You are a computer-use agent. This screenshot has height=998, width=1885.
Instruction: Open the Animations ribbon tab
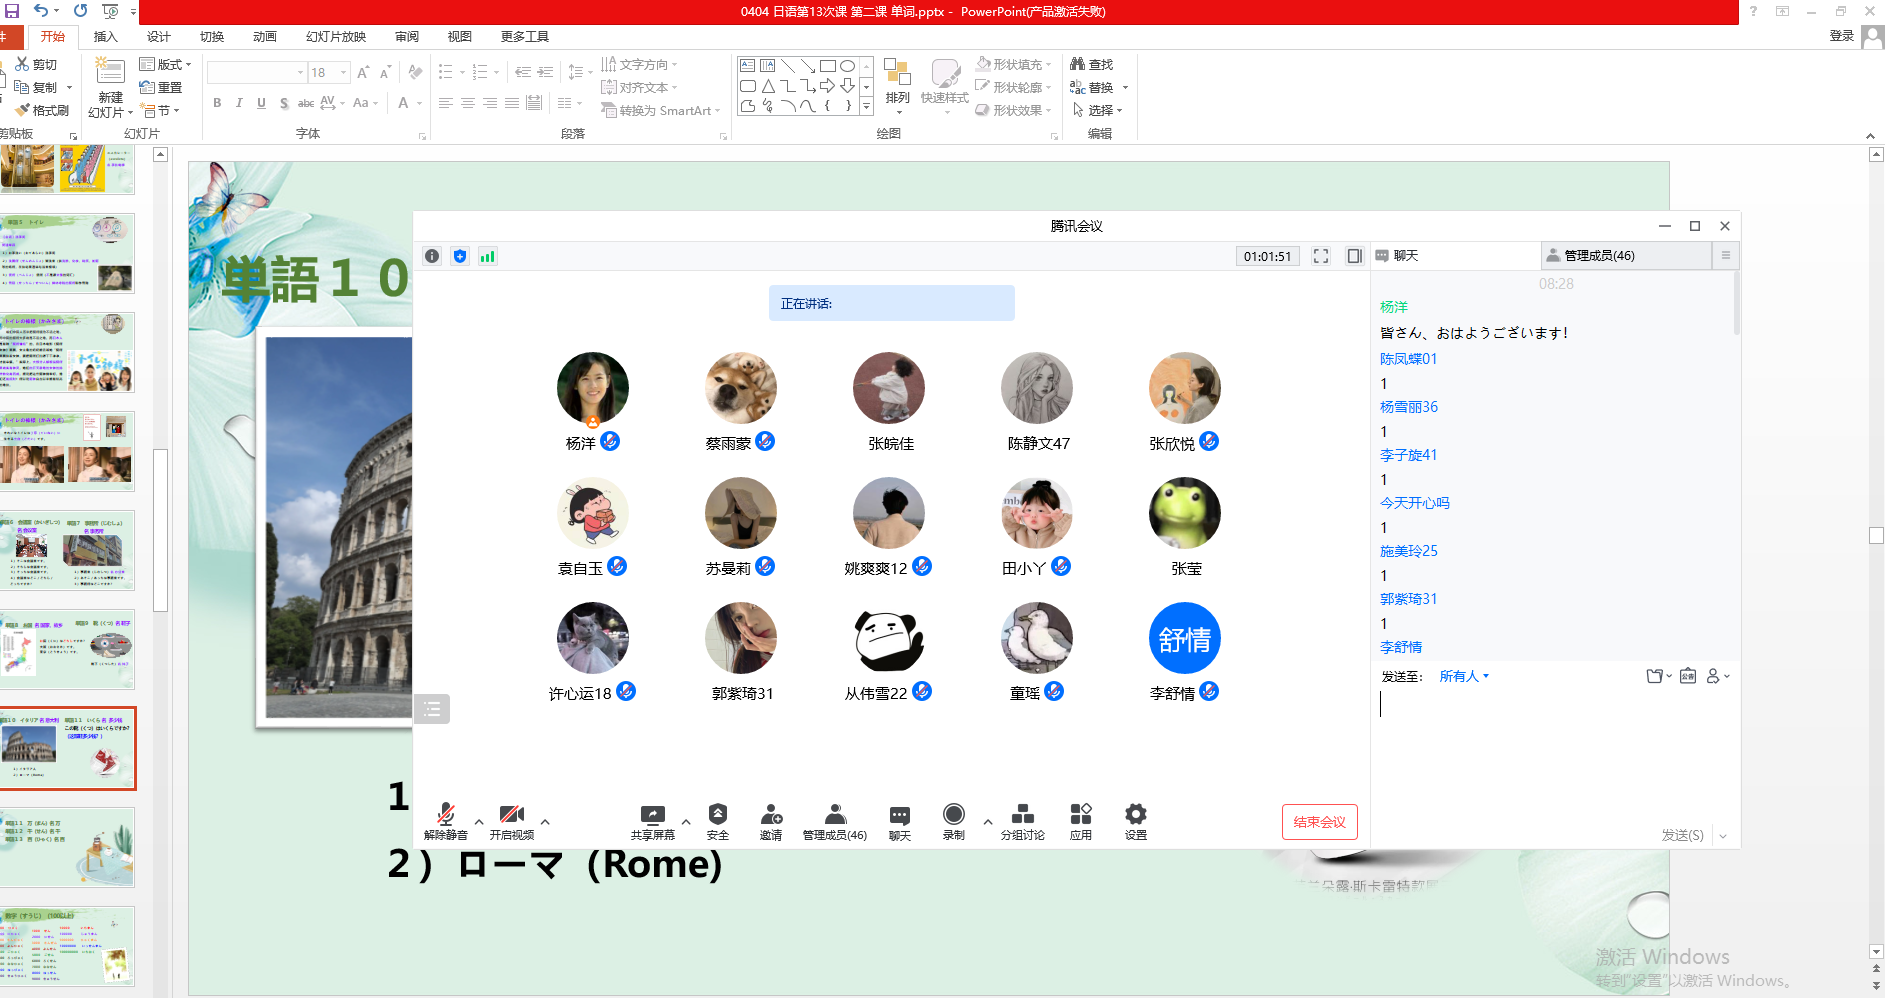click(265, 36)
